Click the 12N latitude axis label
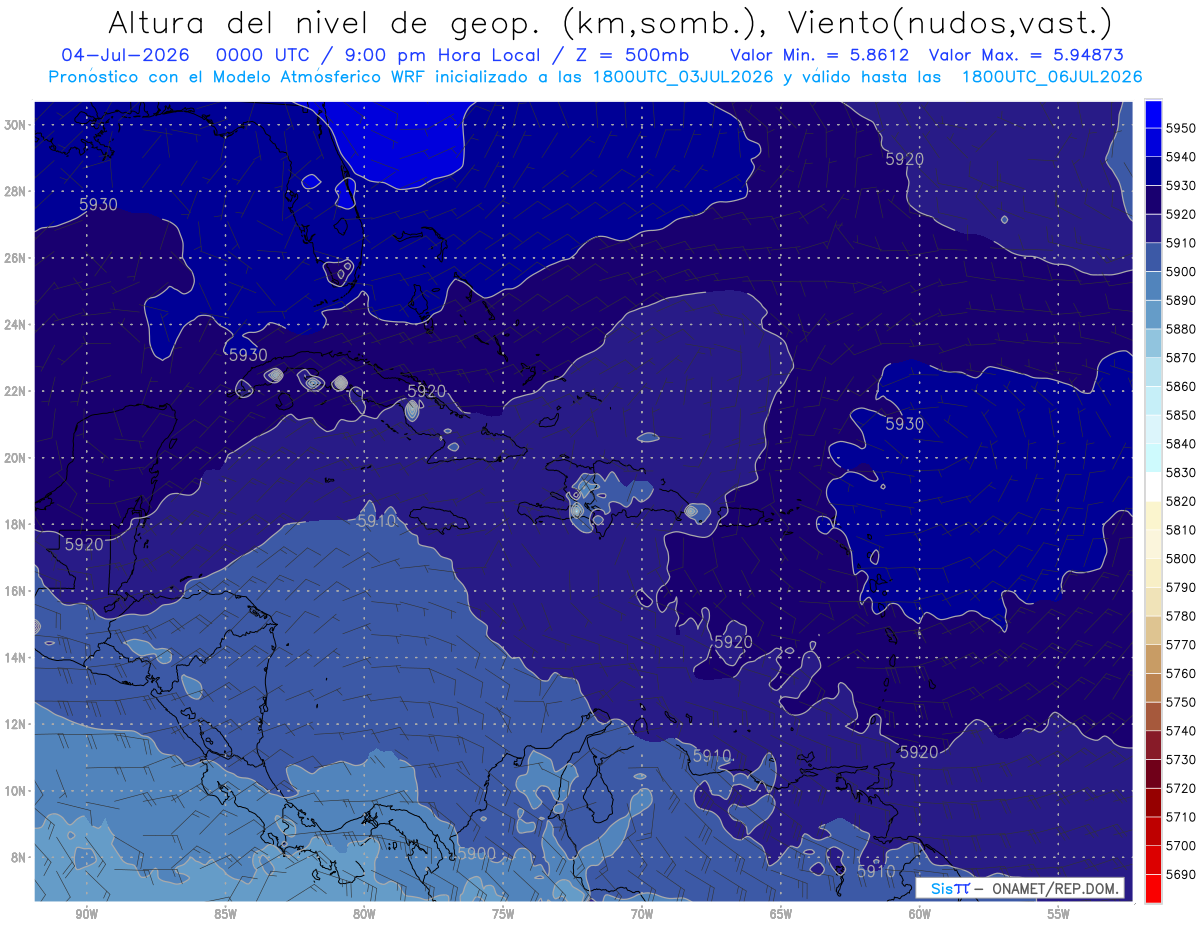 coord(14,724)
